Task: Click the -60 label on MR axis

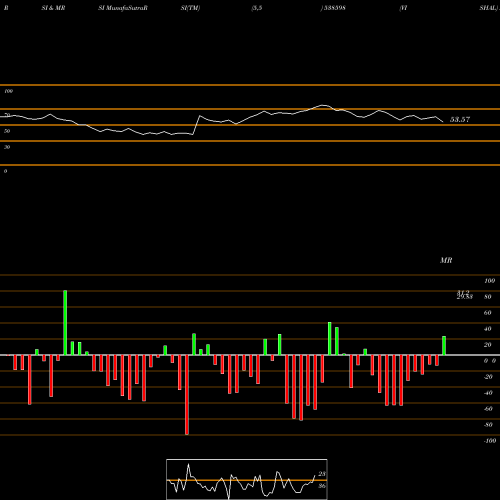Action: click(488, 409)
